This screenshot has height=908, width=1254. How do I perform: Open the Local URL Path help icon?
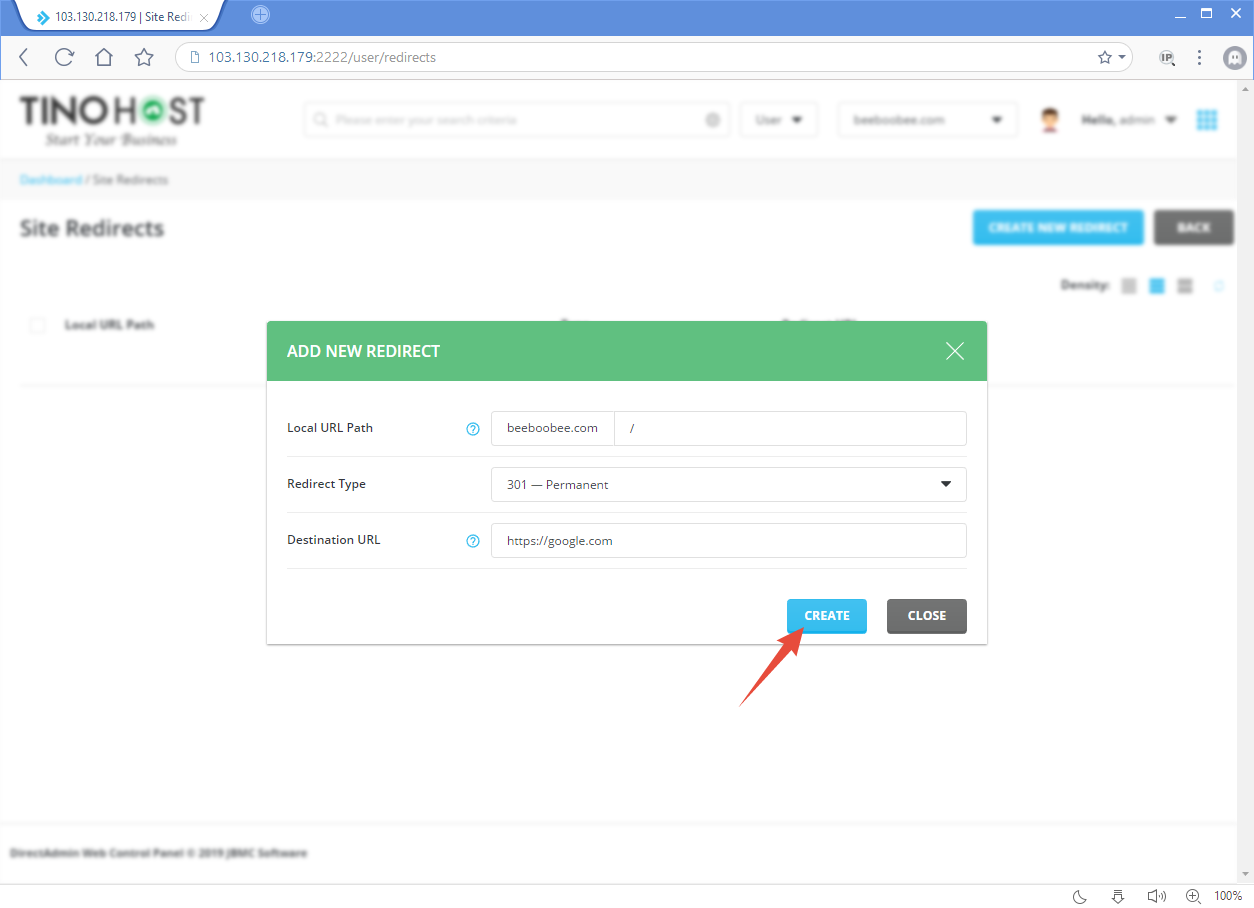(472, 428)
